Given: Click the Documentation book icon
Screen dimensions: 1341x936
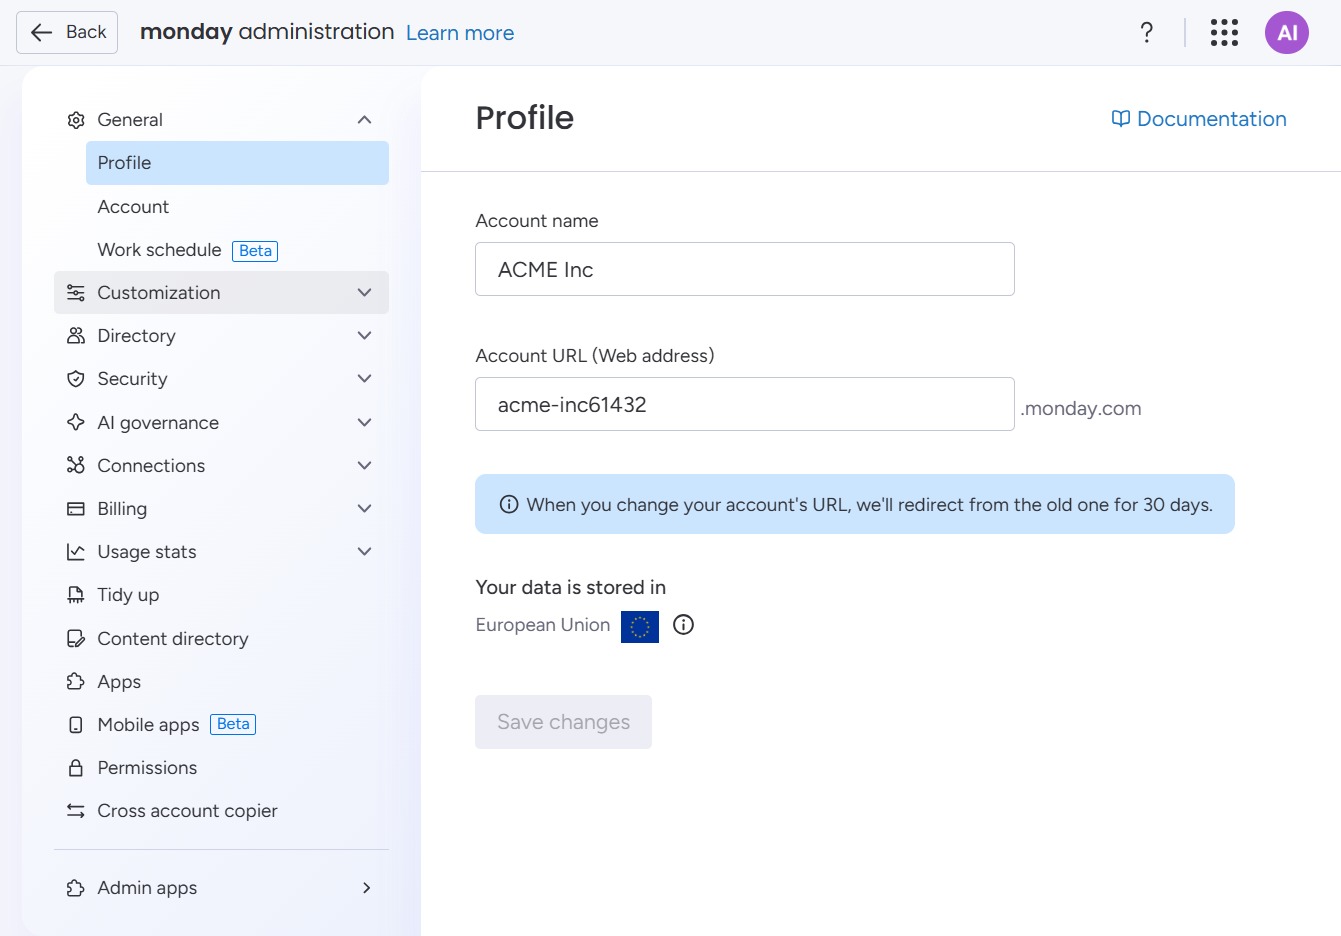Looking at the screenshot, I should click(1121, 119).
